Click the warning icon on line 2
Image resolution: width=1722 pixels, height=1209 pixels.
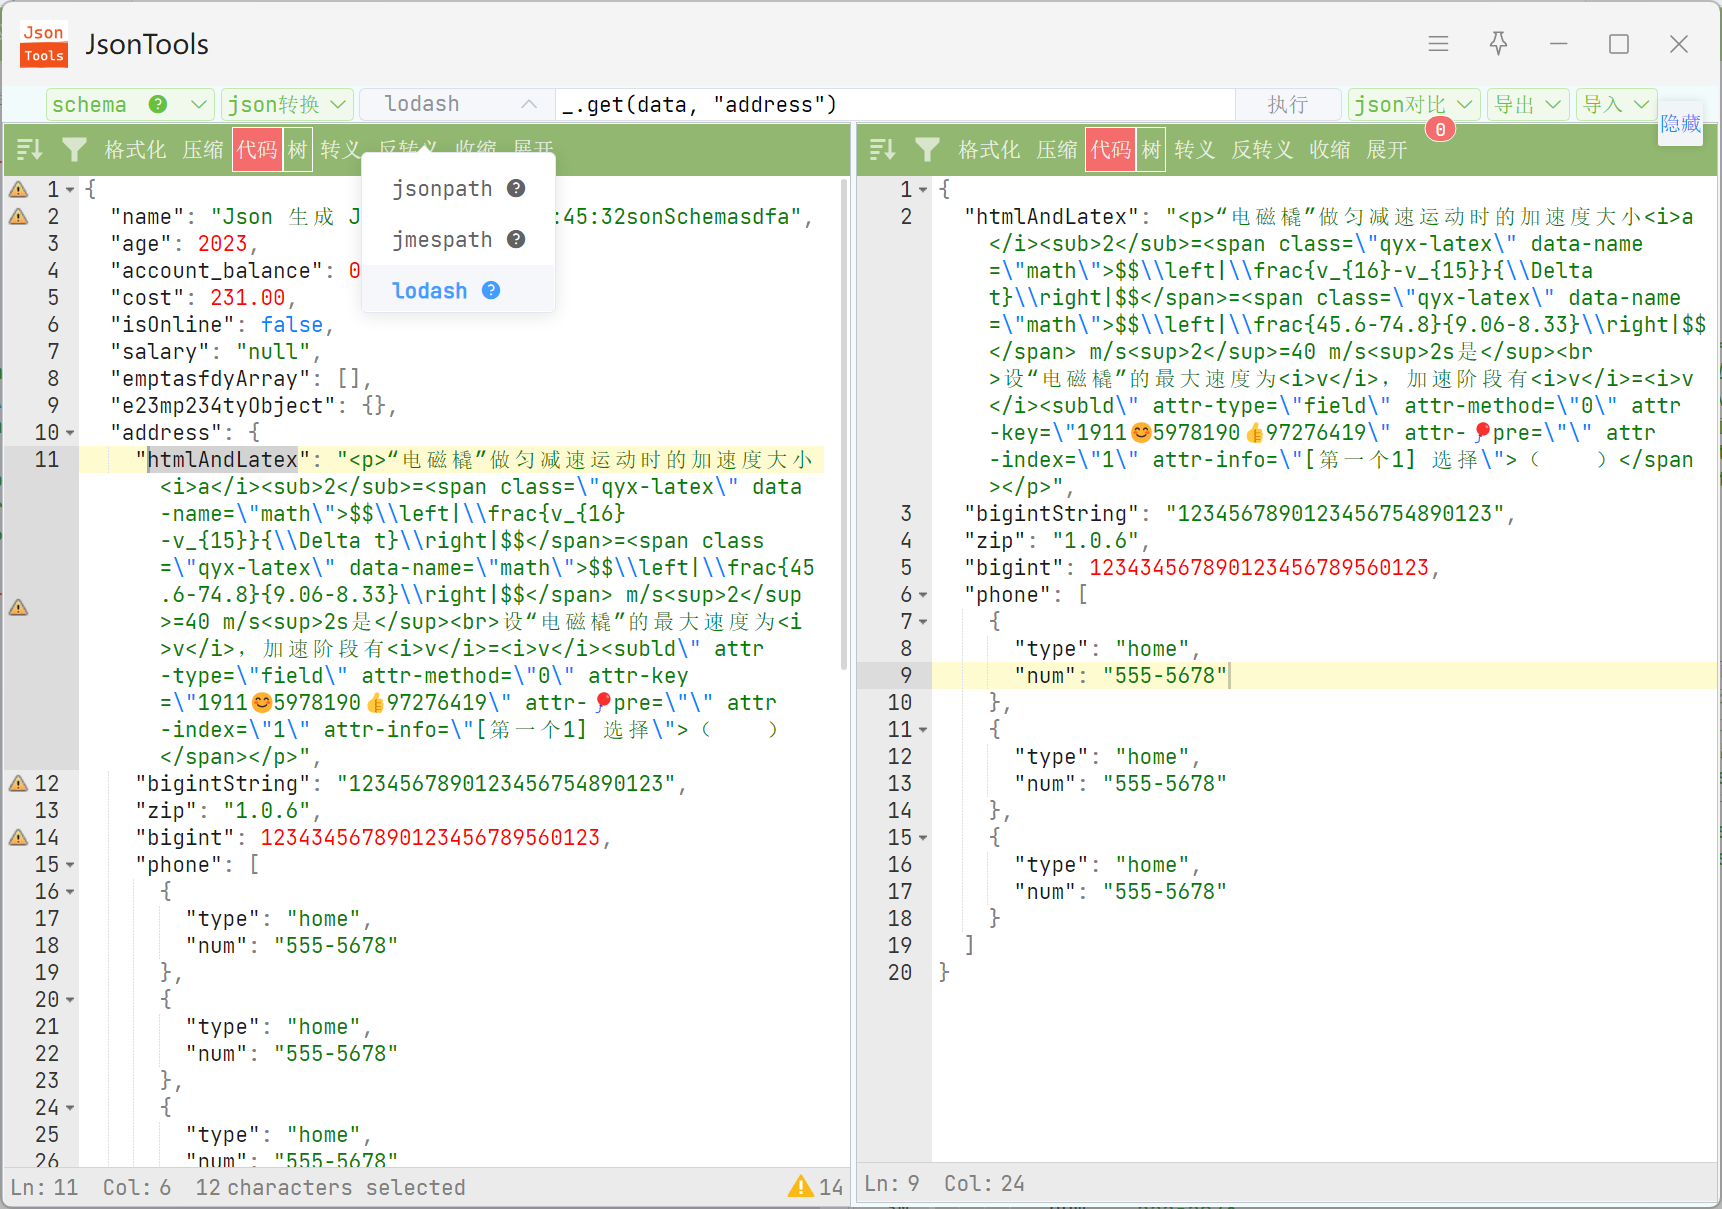[x=18, y=216]
